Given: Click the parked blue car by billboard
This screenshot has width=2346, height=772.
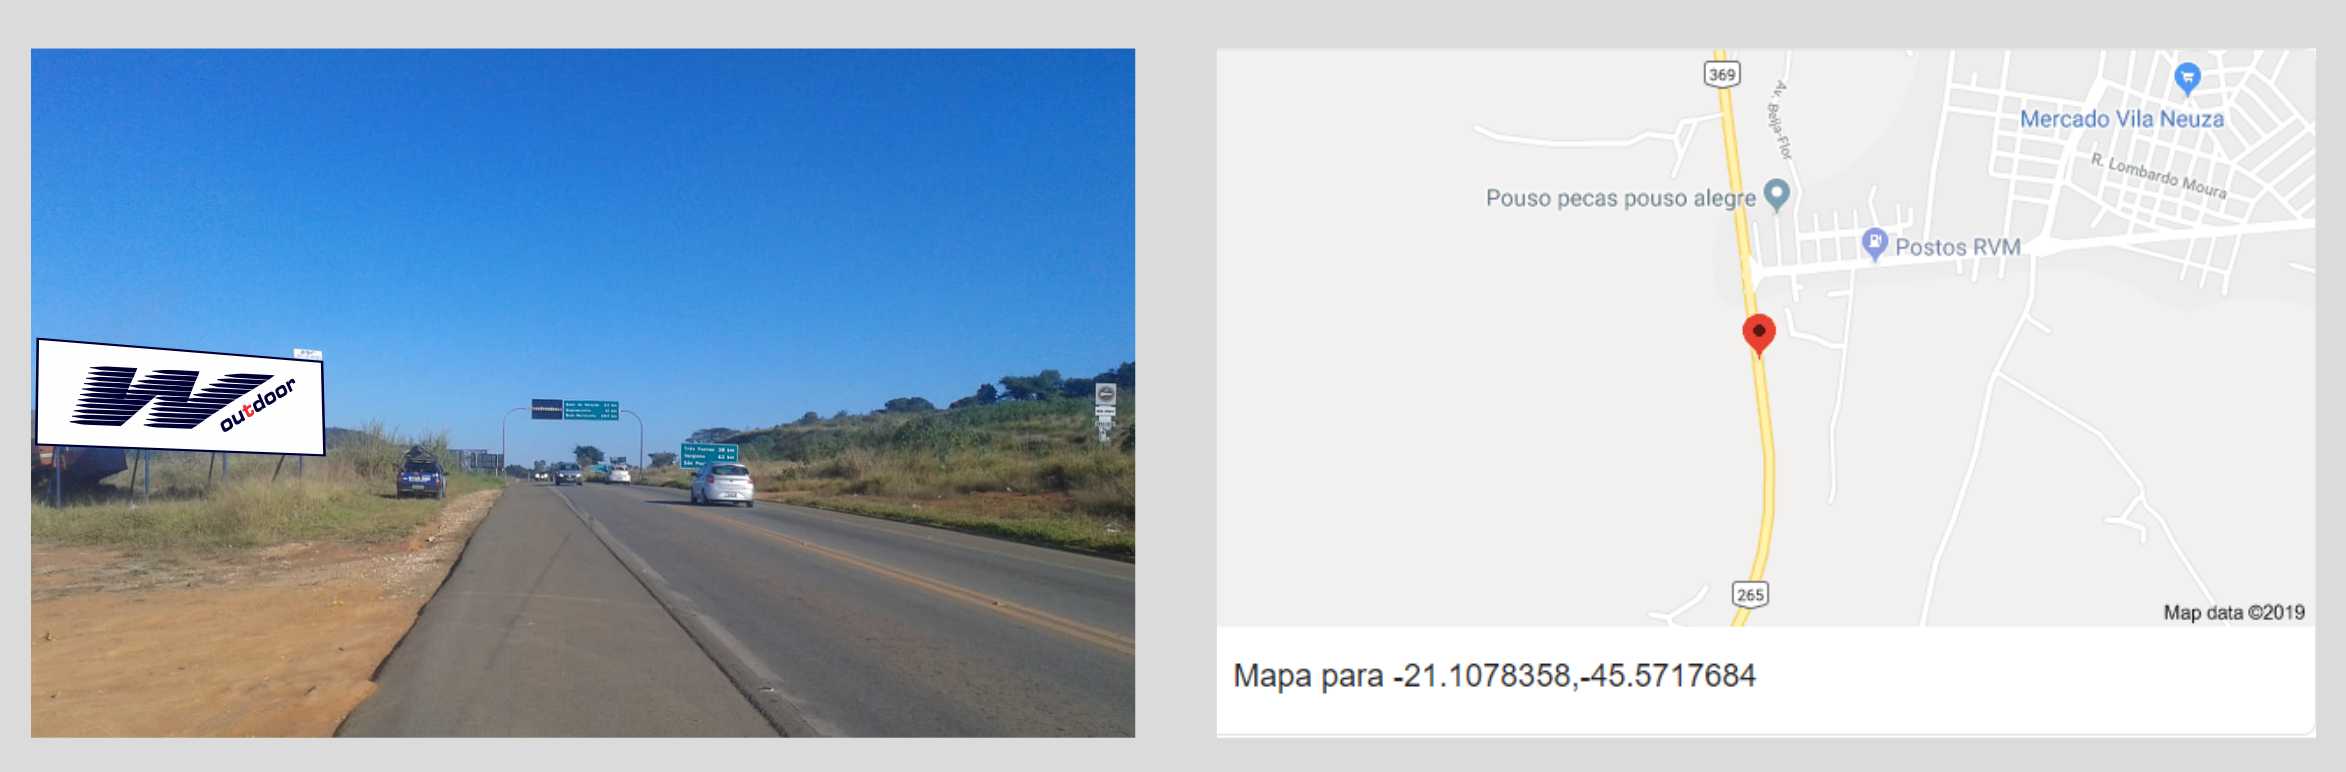Looking at the screenshot, I should (x=421, y=477).
